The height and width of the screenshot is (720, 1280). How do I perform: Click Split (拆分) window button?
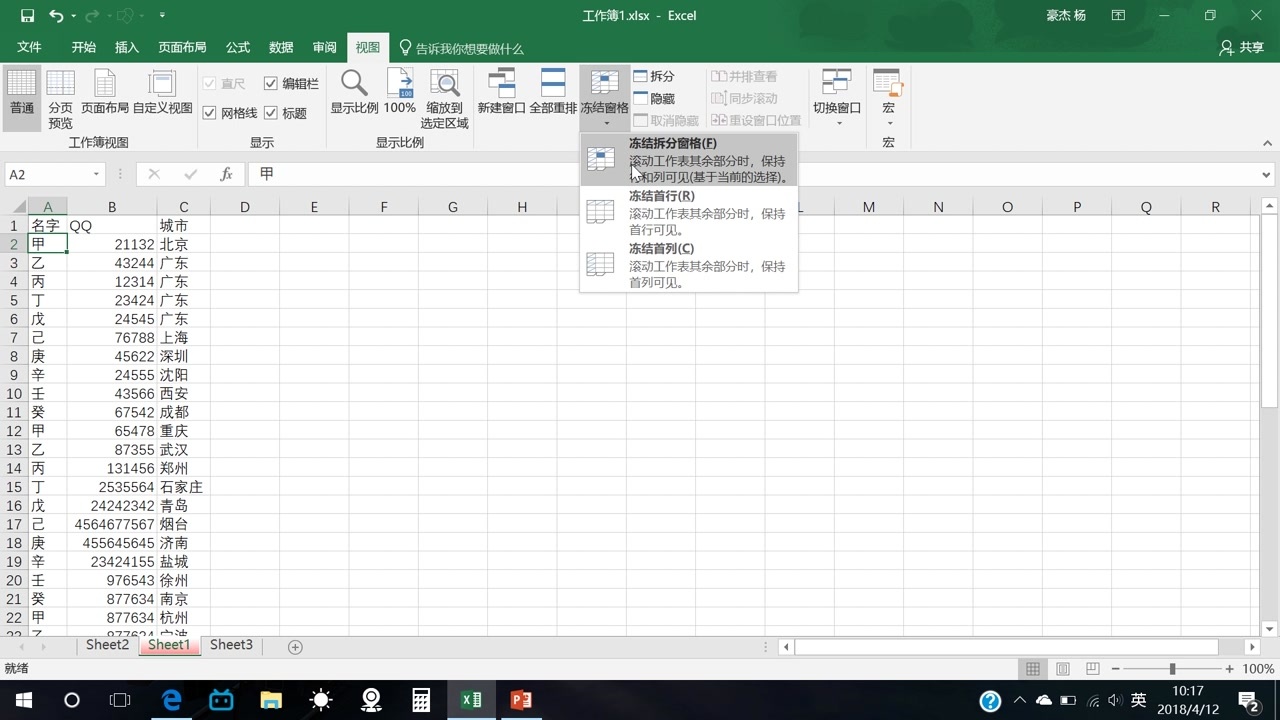654,76
